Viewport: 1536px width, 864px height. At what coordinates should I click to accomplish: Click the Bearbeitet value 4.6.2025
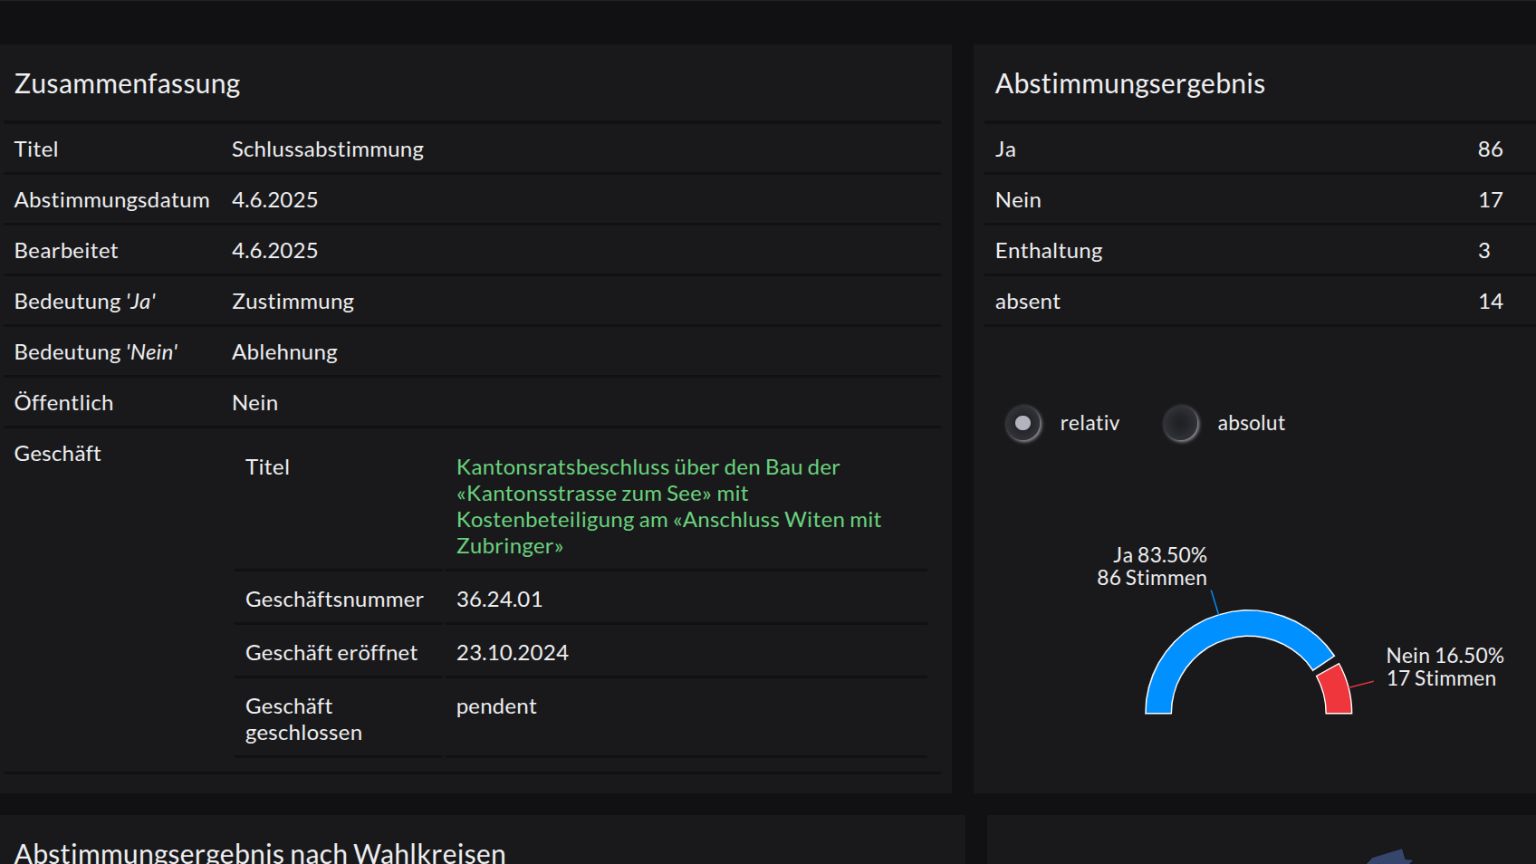275,251
